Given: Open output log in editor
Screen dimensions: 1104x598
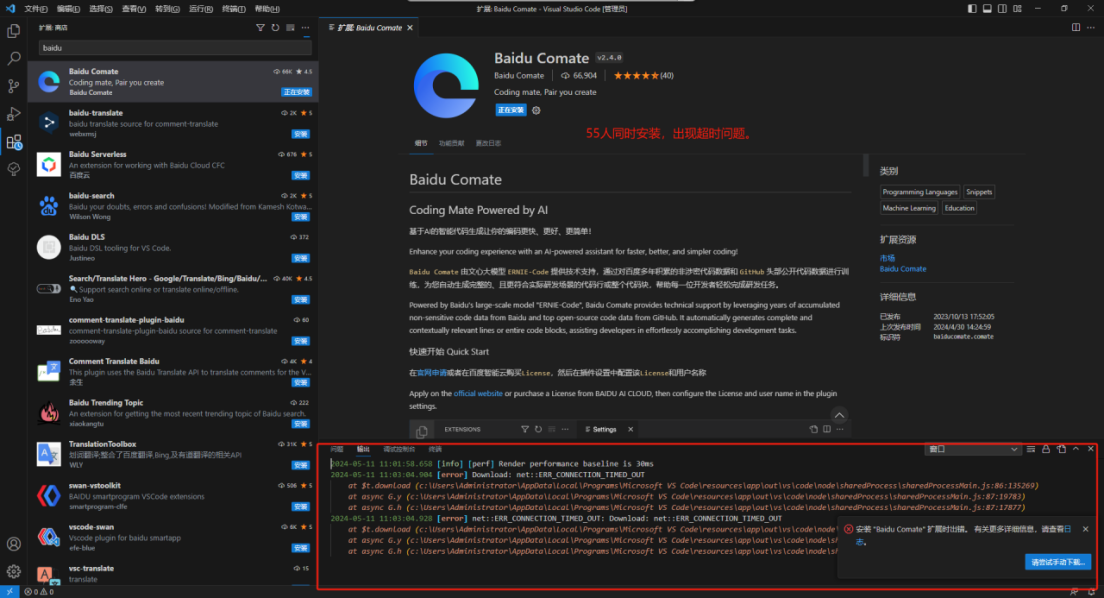Looking at the screenshot, I should (1061, 449).
